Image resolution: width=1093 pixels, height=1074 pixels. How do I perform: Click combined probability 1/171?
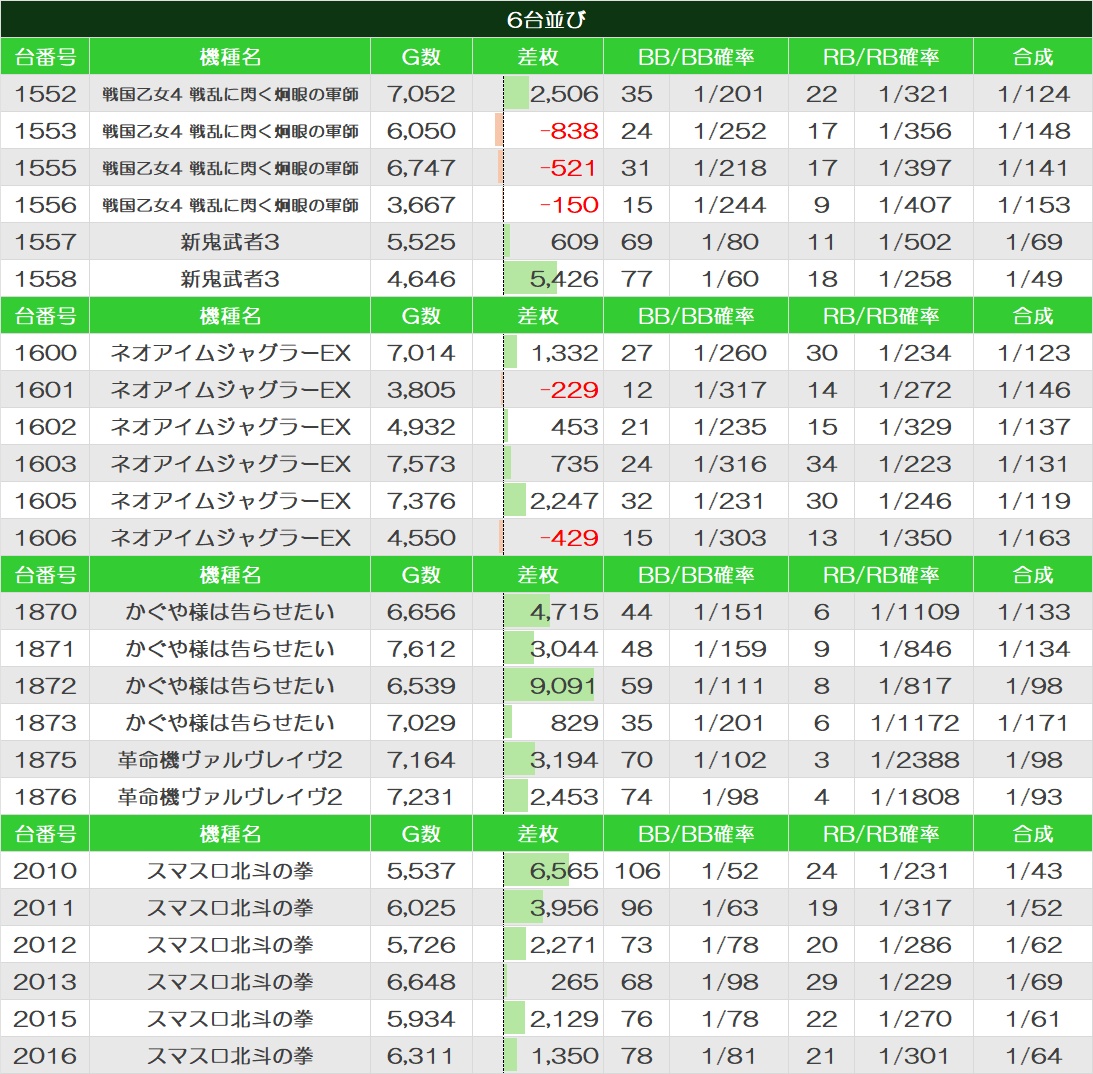(1034, 723)
